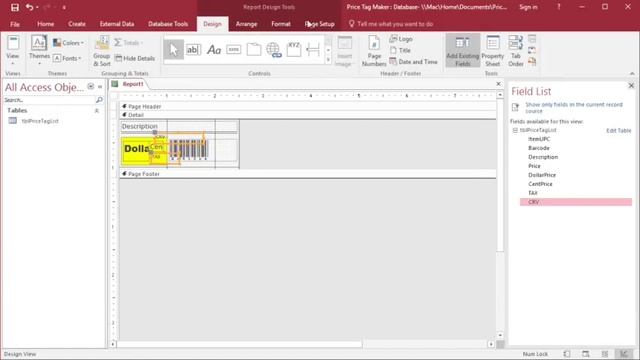Select the Label (Aa) control
Screen dimensions: 640x360
(x=214, y=50)
